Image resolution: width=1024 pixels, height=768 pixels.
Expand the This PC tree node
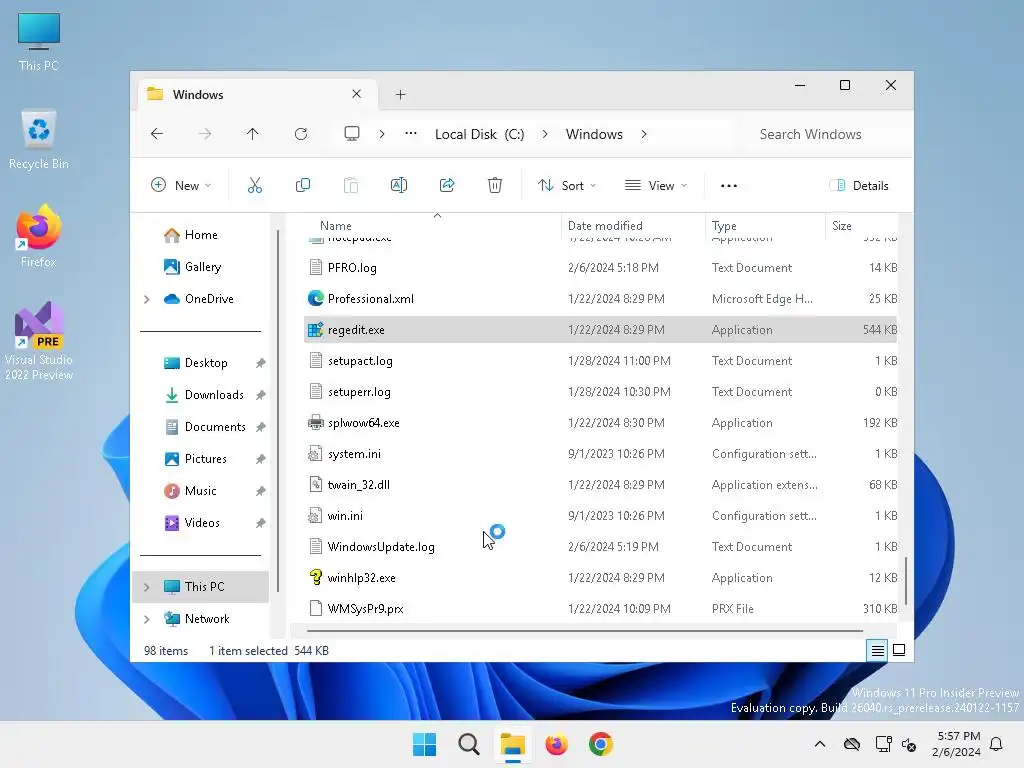tap(147, 586)
